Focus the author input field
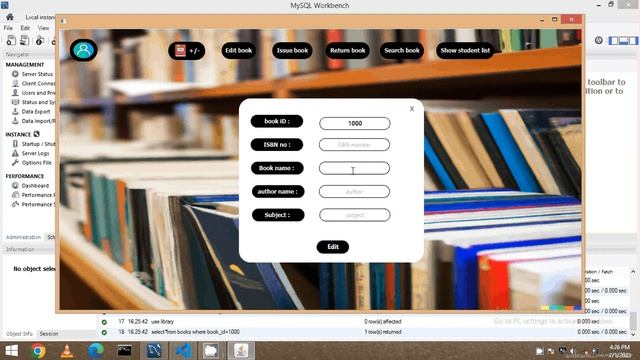 coord(354,191)
